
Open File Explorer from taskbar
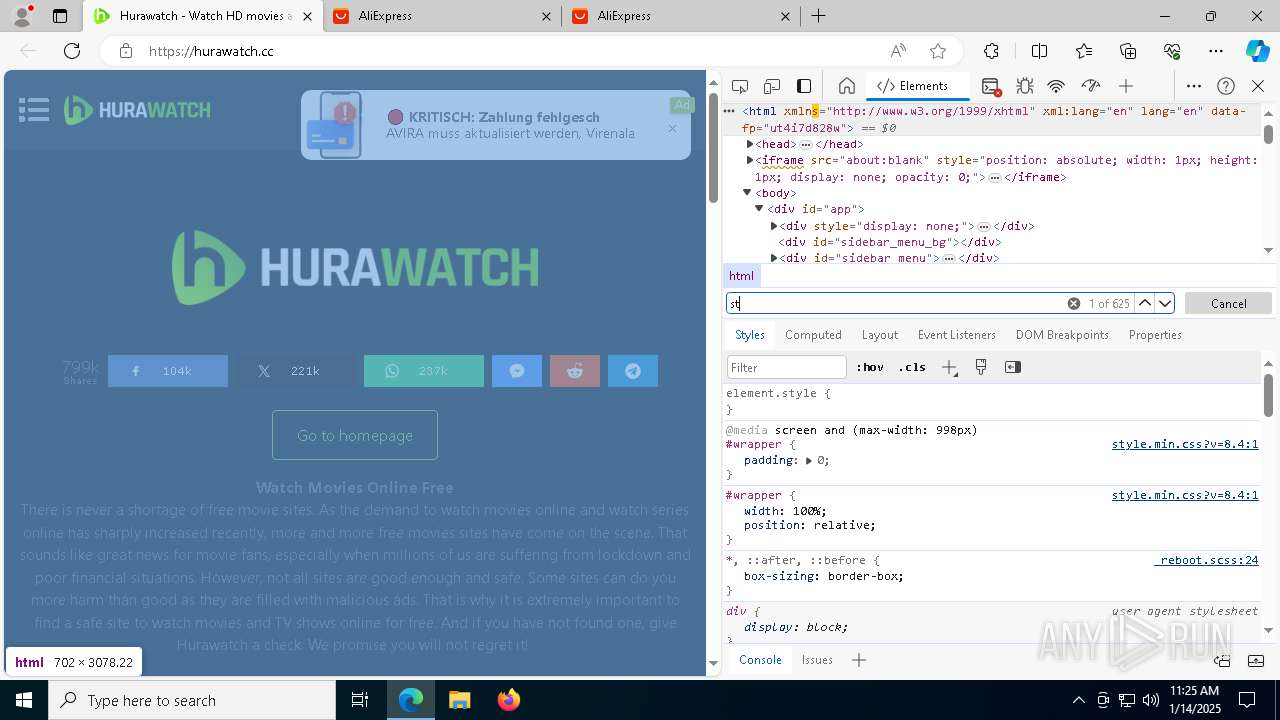[x=460, y=700]
